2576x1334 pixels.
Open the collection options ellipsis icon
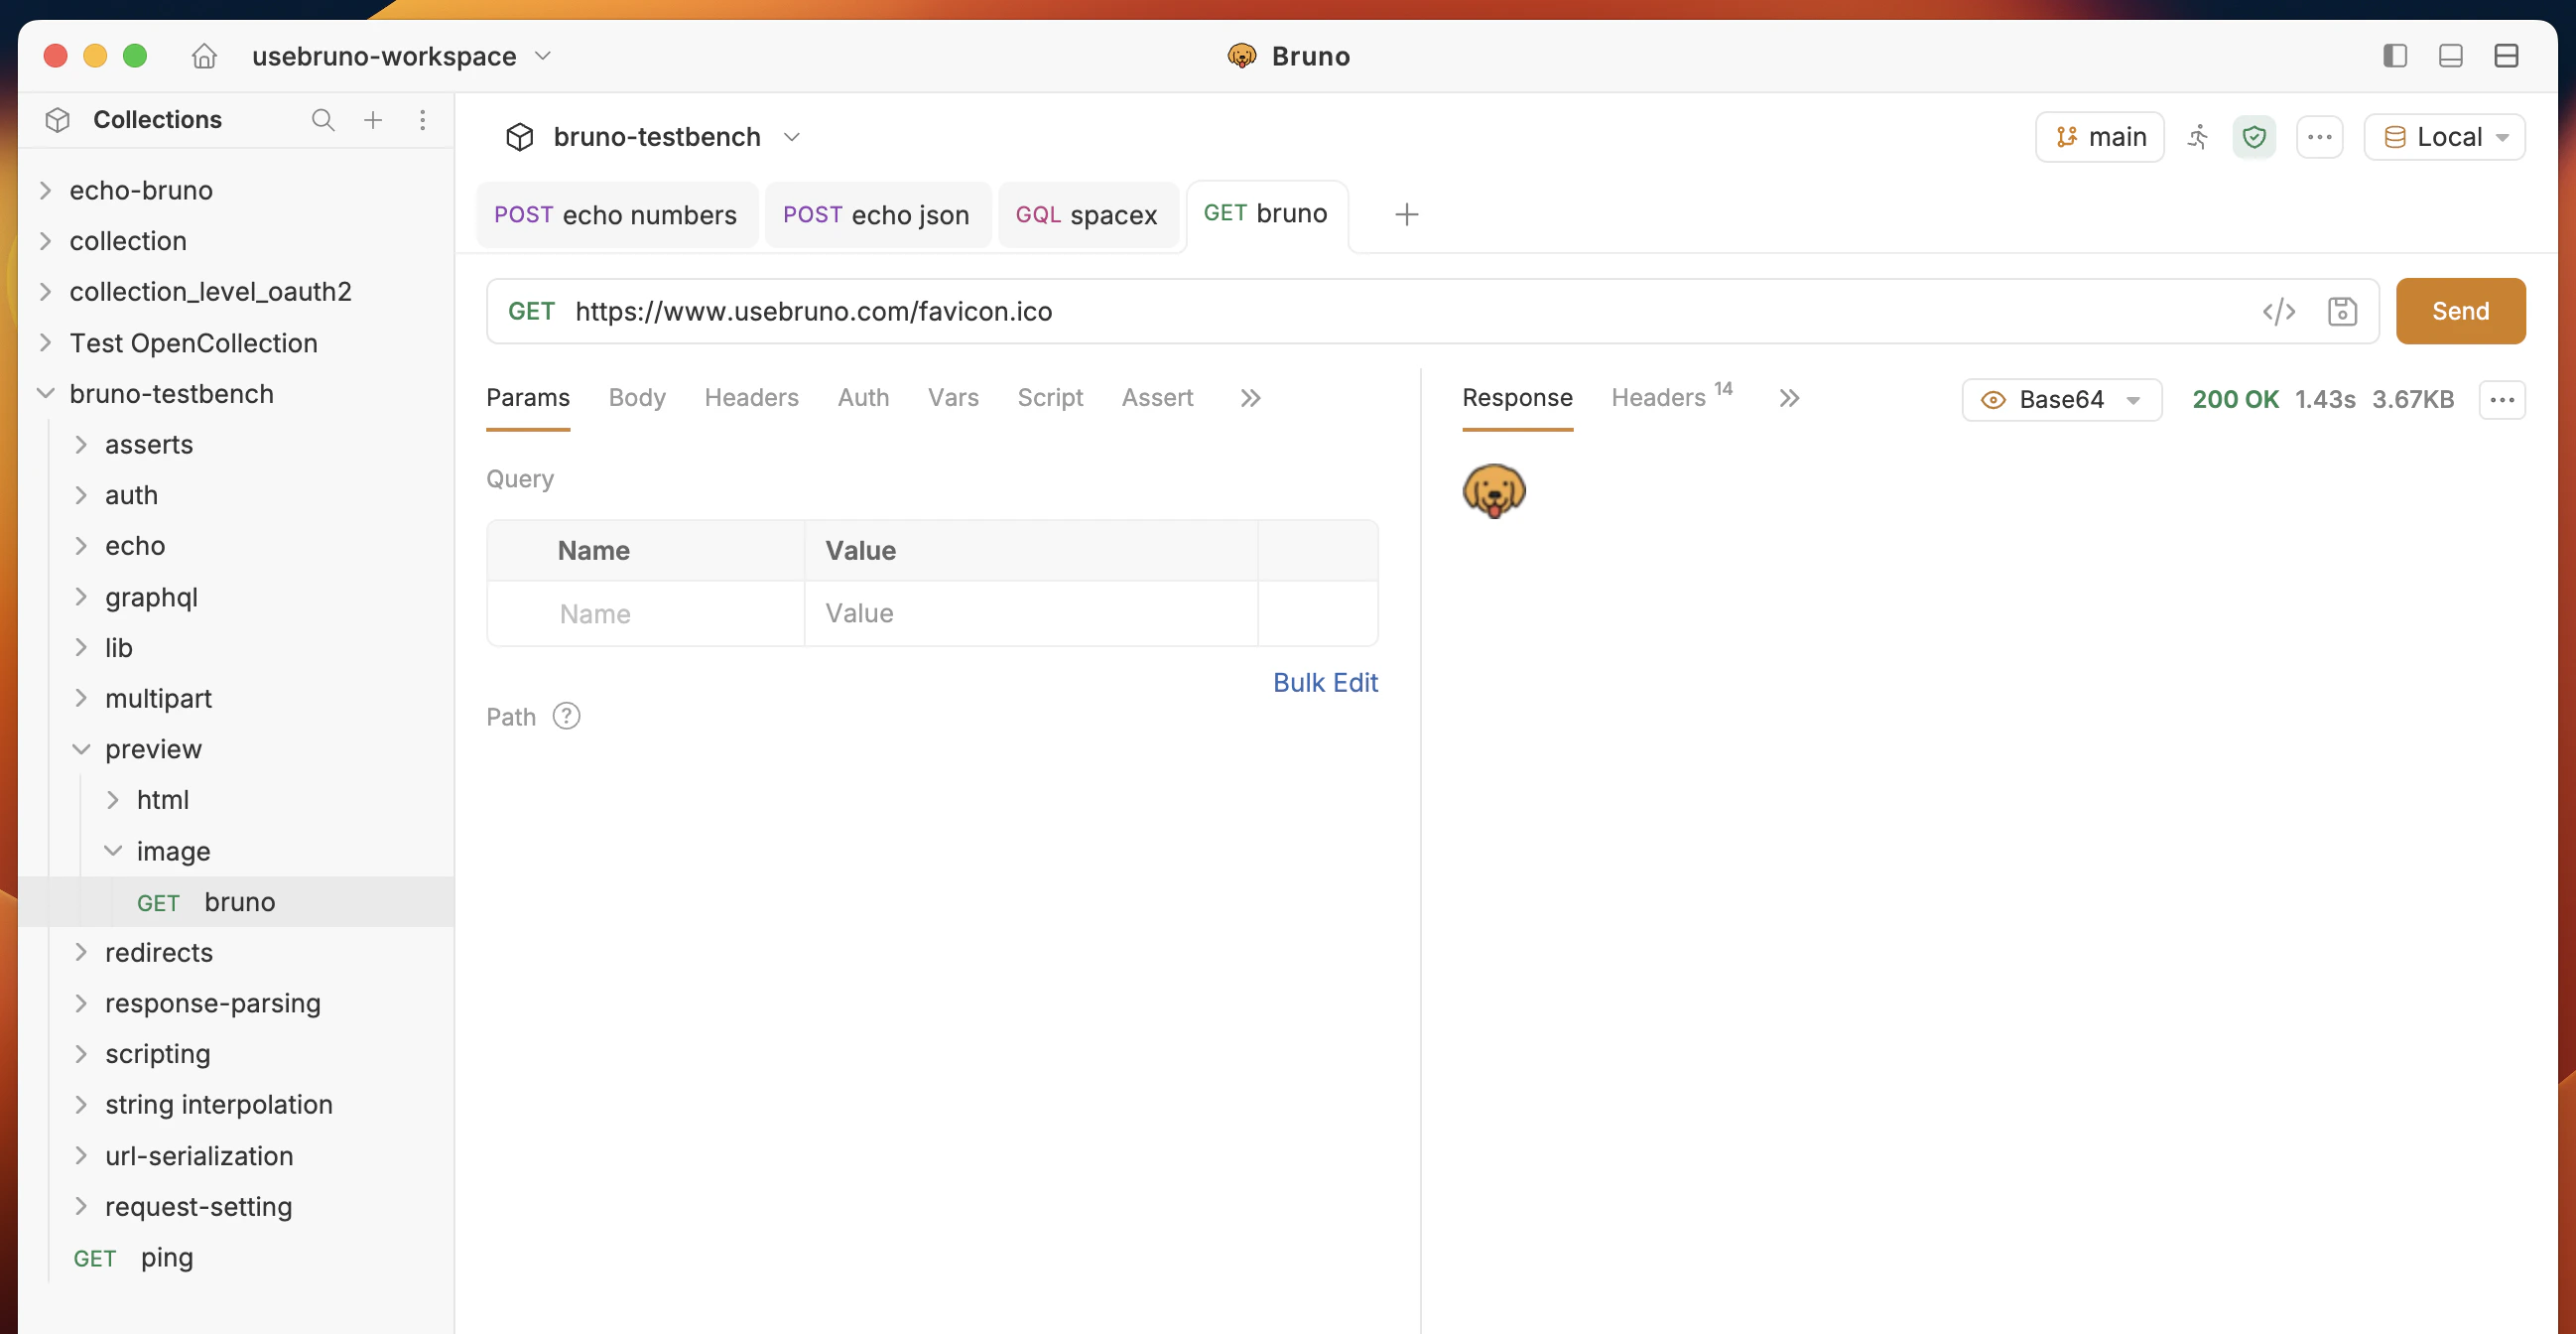tap(2320, 137)
